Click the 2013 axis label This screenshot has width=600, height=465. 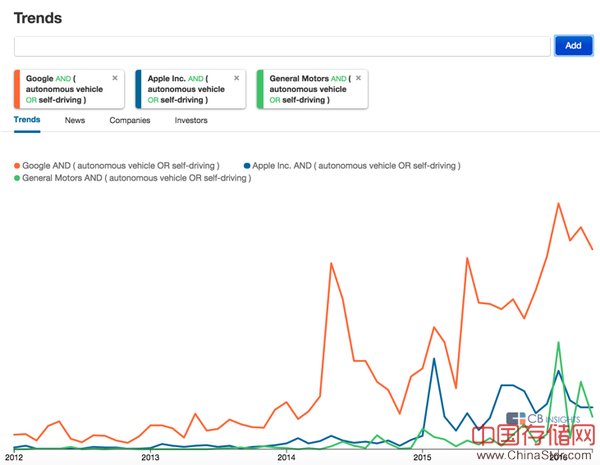click(150, 457)
